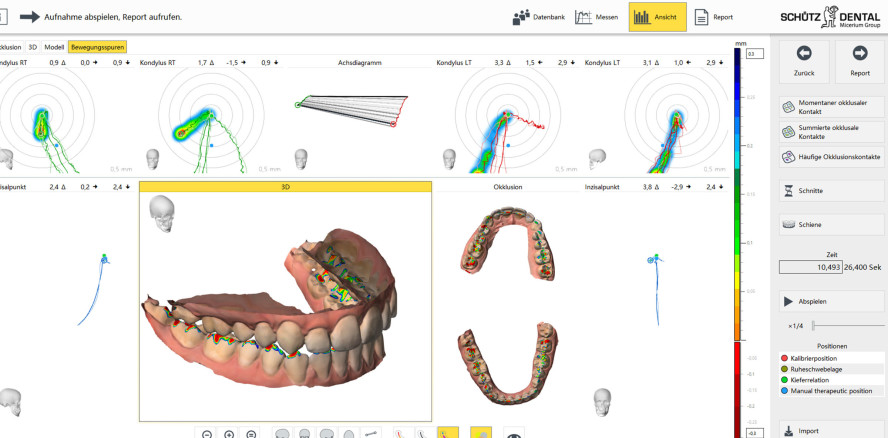888x438 pixels.
Task: Open the Report view in top bar
Action: coord(714,17)
